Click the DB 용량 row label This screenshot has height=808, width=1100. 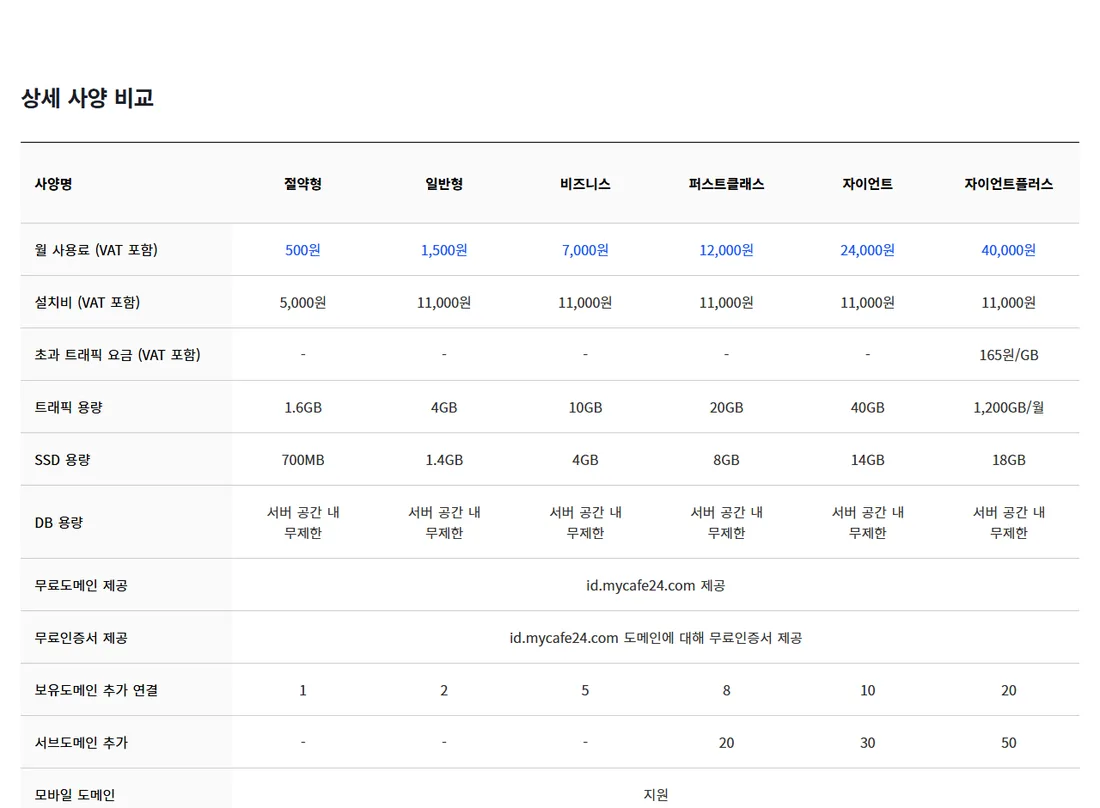pyautogui.click(x=59, y=523)
